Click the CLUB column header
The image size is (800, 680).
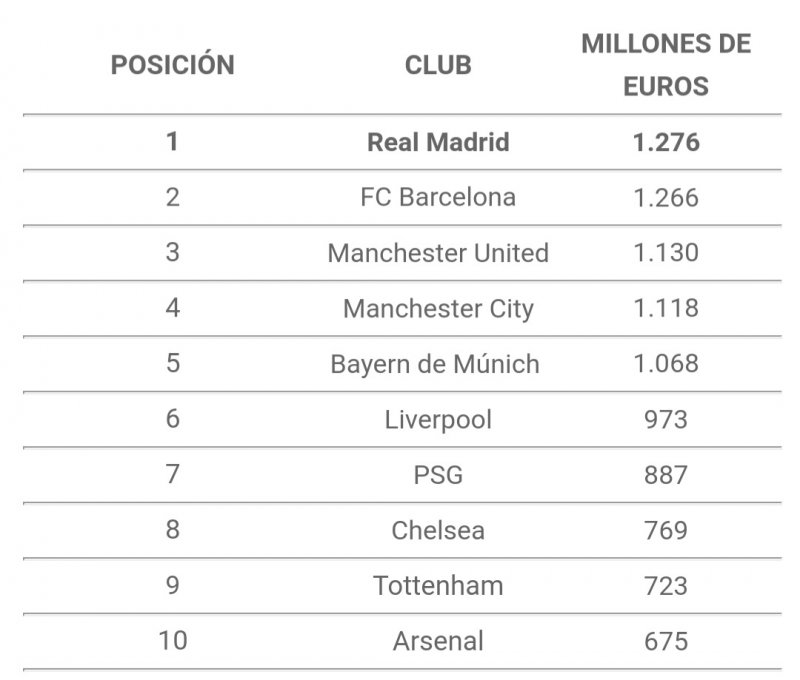pyautogui.click(x=438, y=65)
